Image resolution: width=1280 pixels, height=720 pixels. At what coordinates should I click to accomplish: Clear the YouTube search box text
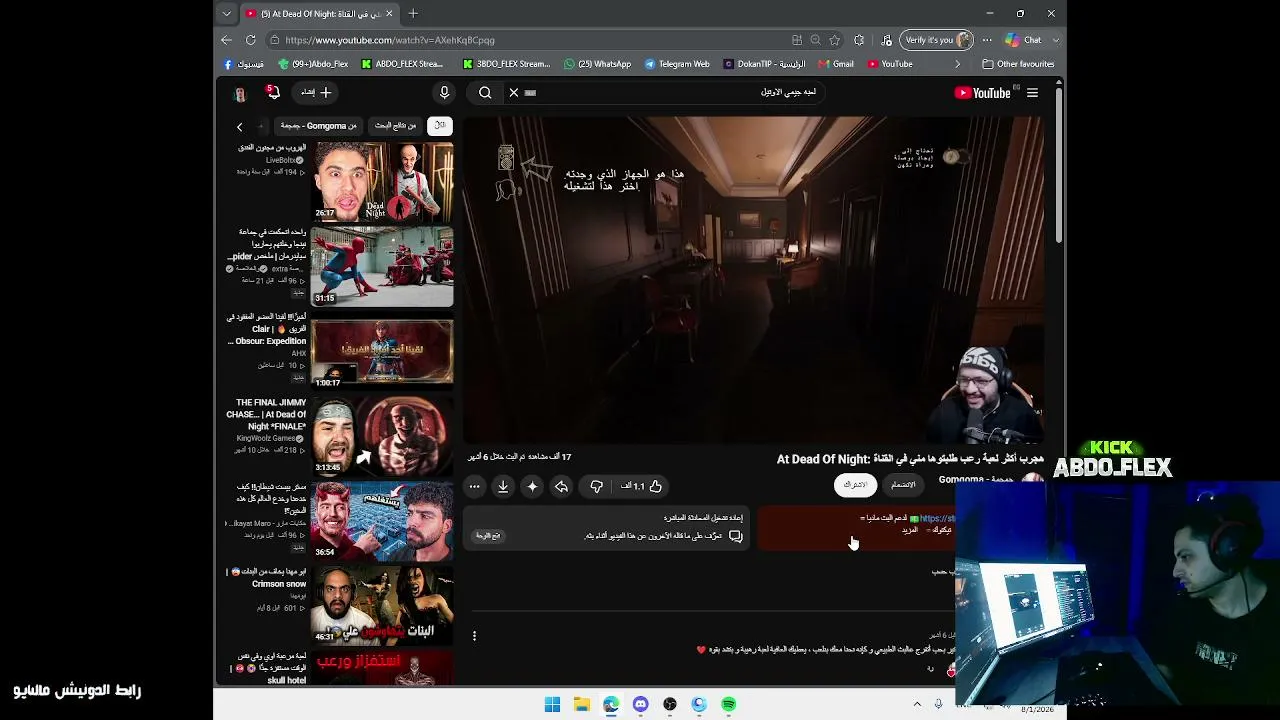pos(514,93)
